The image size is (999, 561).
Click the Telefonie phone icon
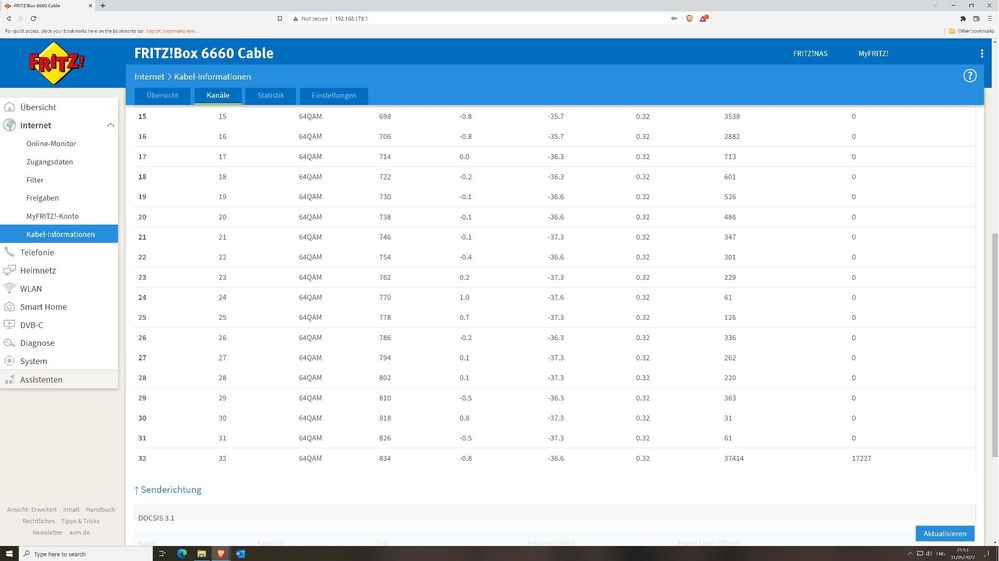[x=10, y=252]
